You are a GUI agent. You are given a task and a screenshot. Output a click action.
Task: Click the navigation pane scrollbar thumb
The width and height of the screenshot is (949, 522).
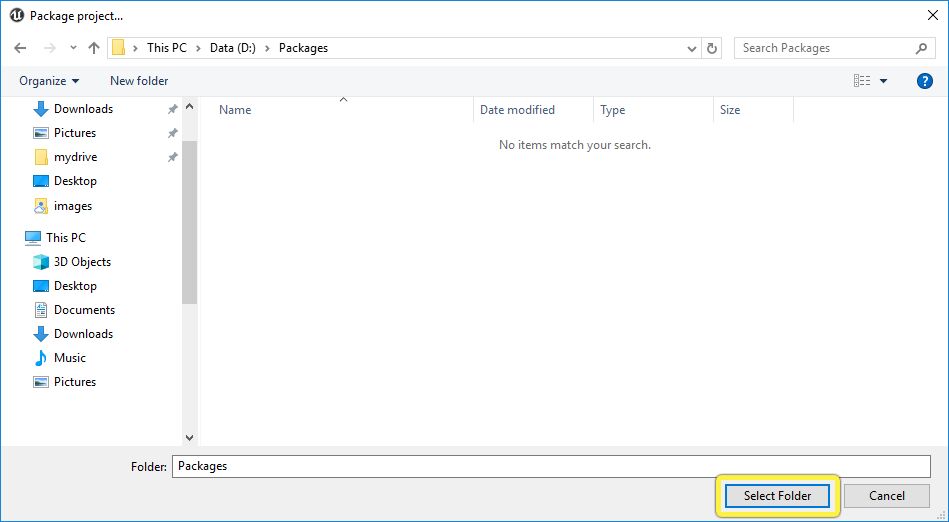click(189, 222)
